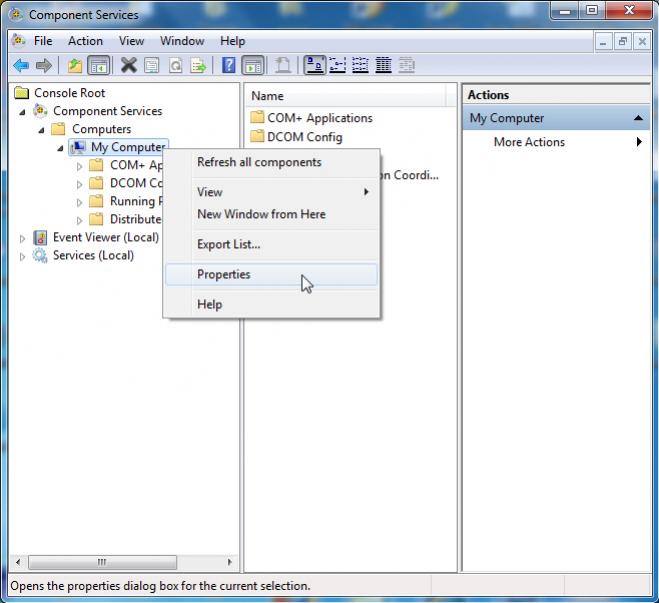Open the Action menu
Image resolution: width=659 pixels, height=603 pixels.
click(85, 41)
